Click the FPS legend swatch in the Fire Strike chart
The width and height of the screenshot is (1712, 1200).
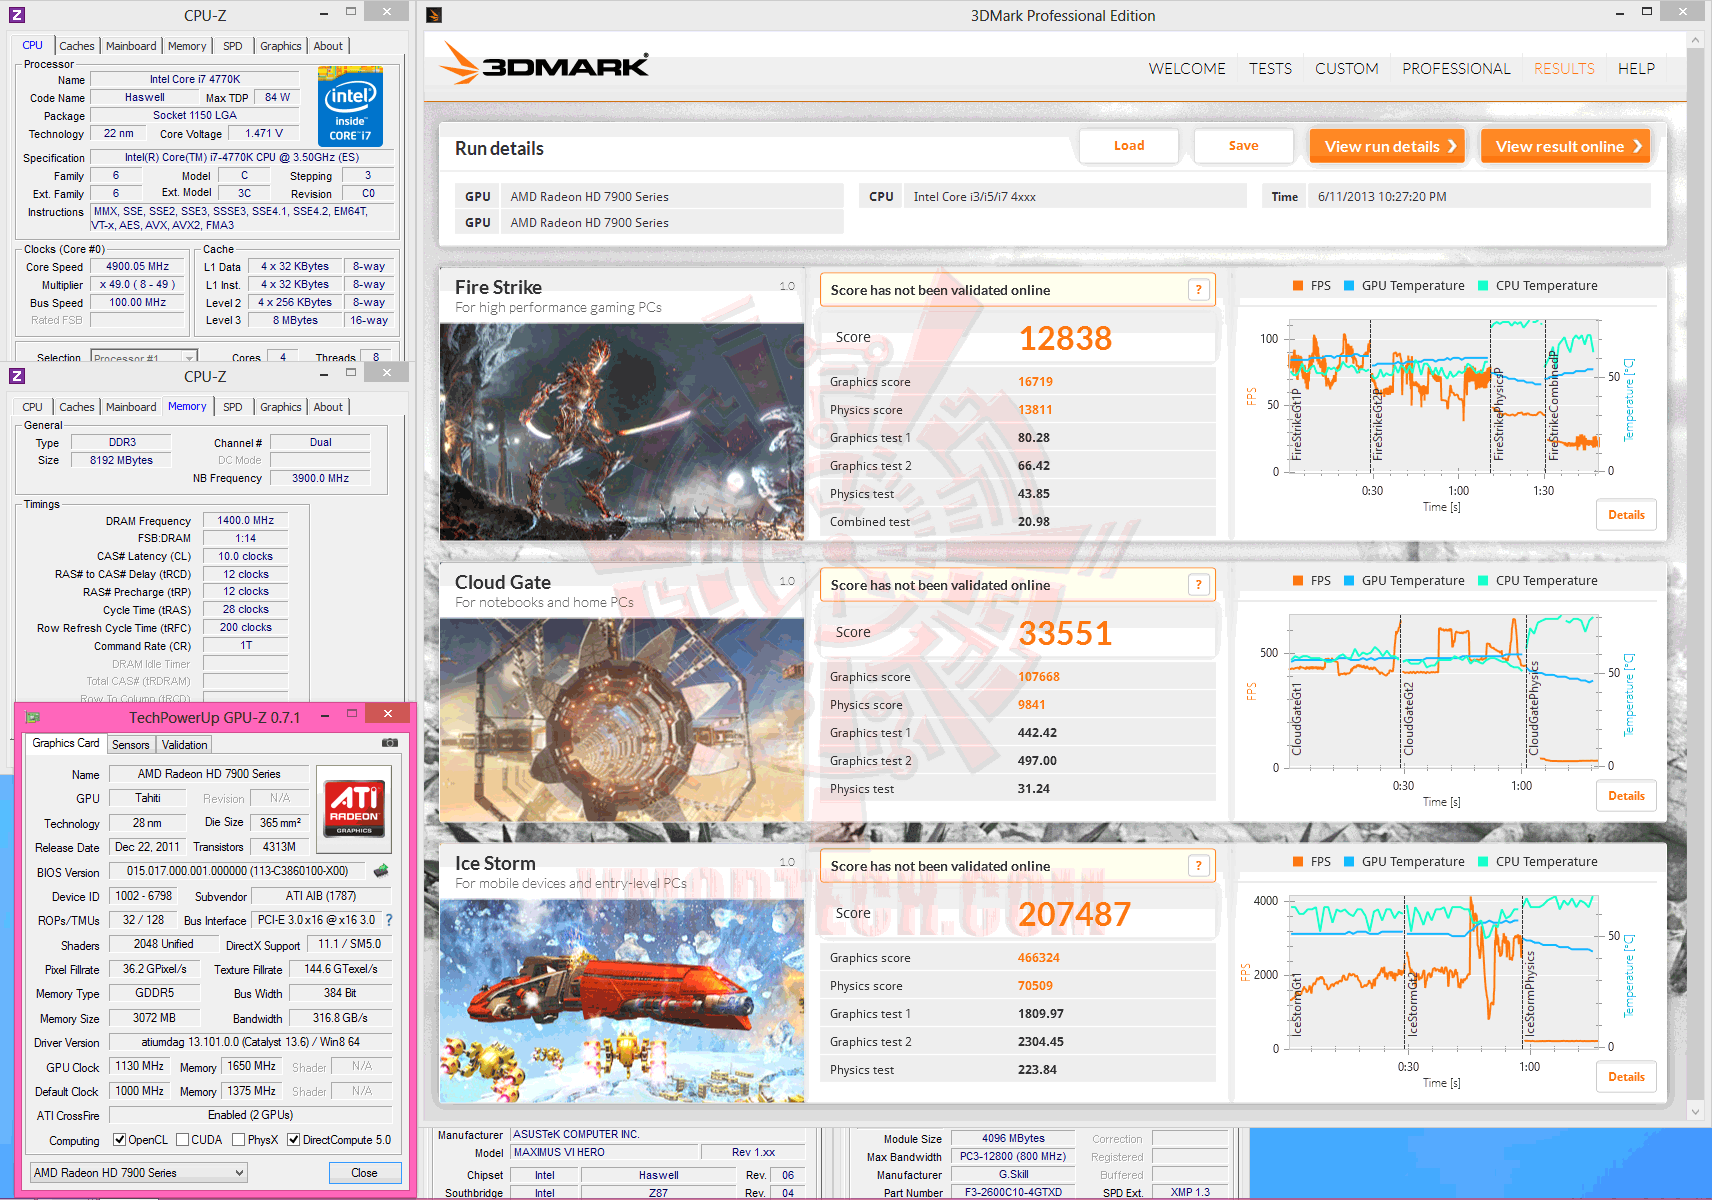(1298, 286)
